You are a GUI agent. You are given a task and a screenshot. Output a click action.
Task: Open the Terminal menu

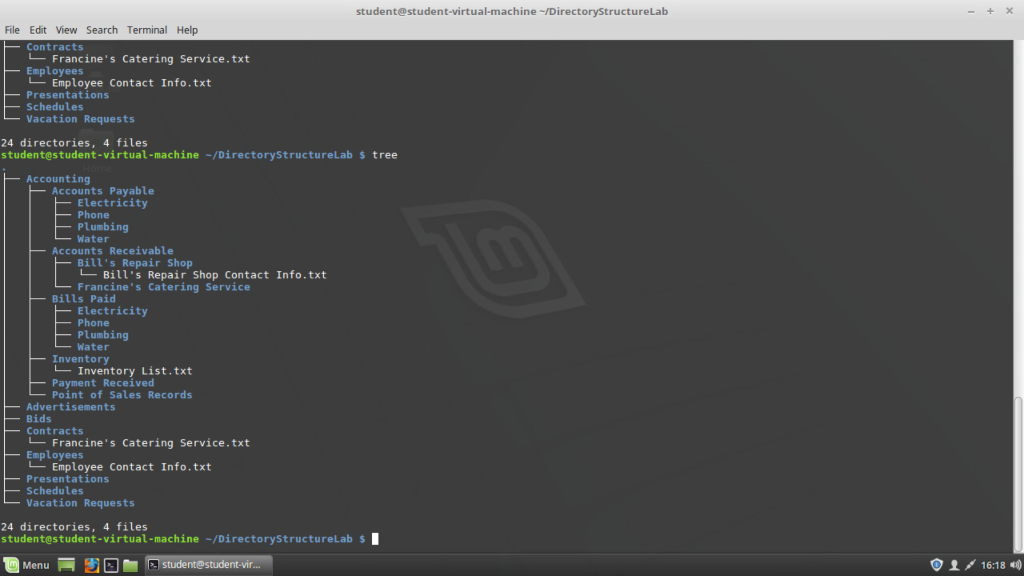[x=146, y=29]
